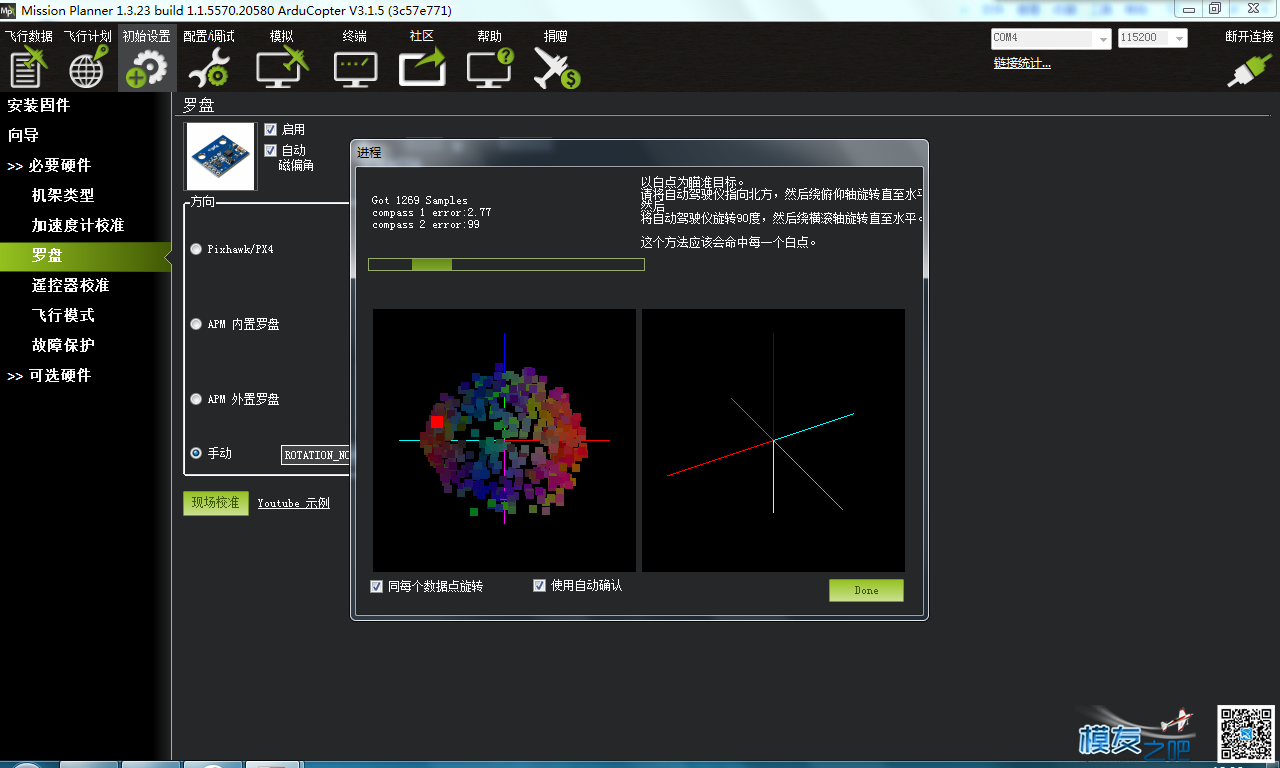Select the APM 内置罗盘 radio button

coord(196,324)
